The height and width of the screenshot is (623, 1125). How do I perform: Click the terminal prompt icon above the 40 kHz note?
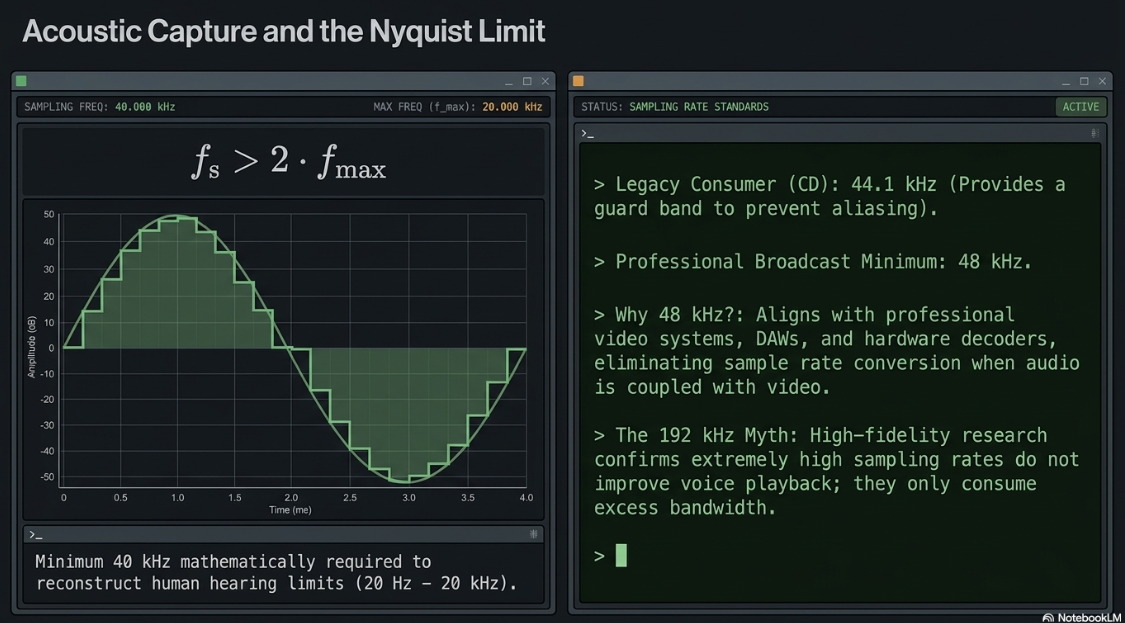point(35,535)
